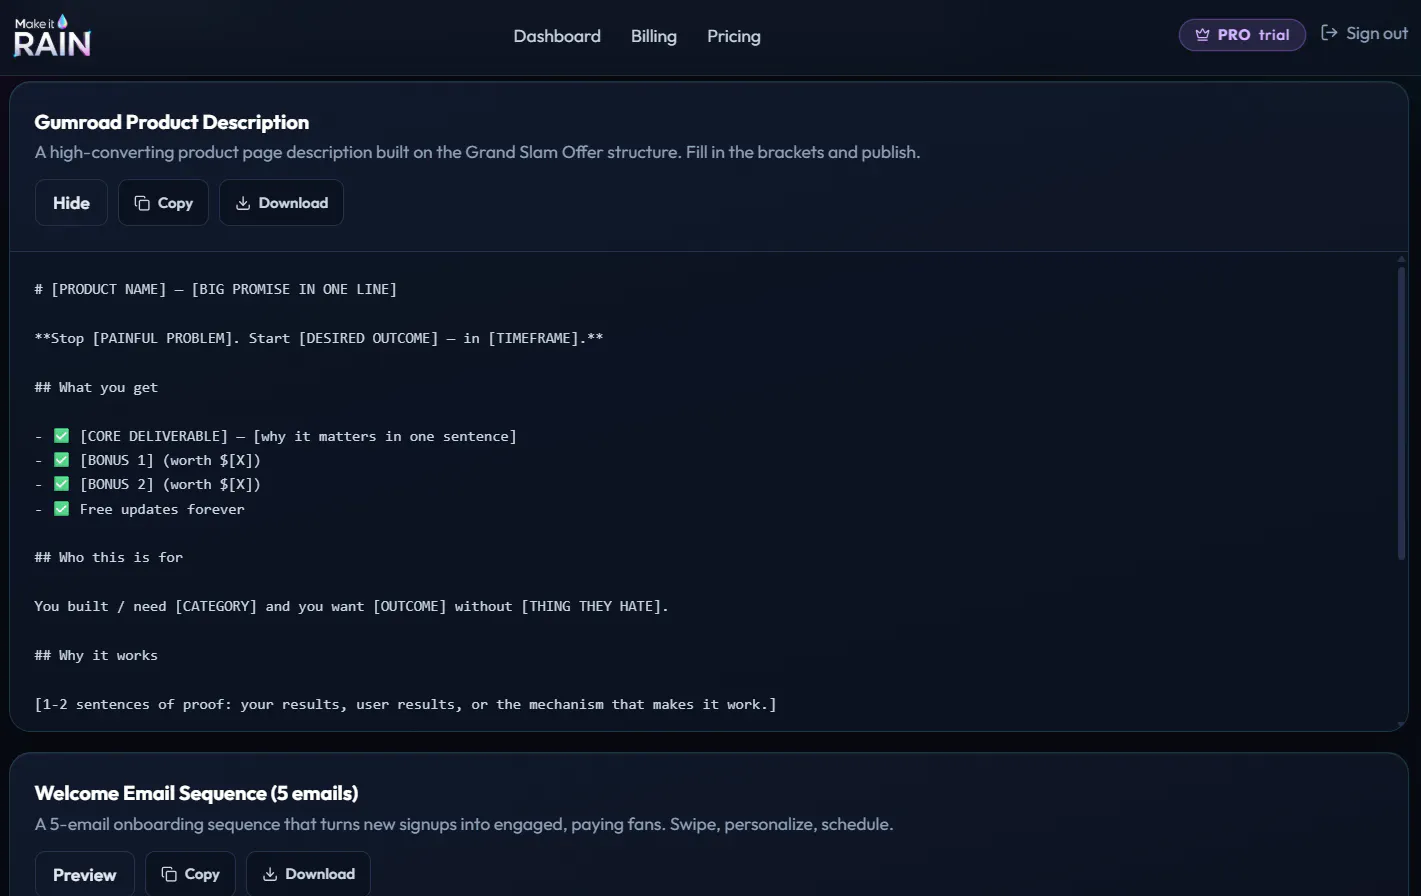Viewport: 1421px width, 896px height.
Task: Copy the Welcome Email Sequence
Action: (x=190, y=874)
